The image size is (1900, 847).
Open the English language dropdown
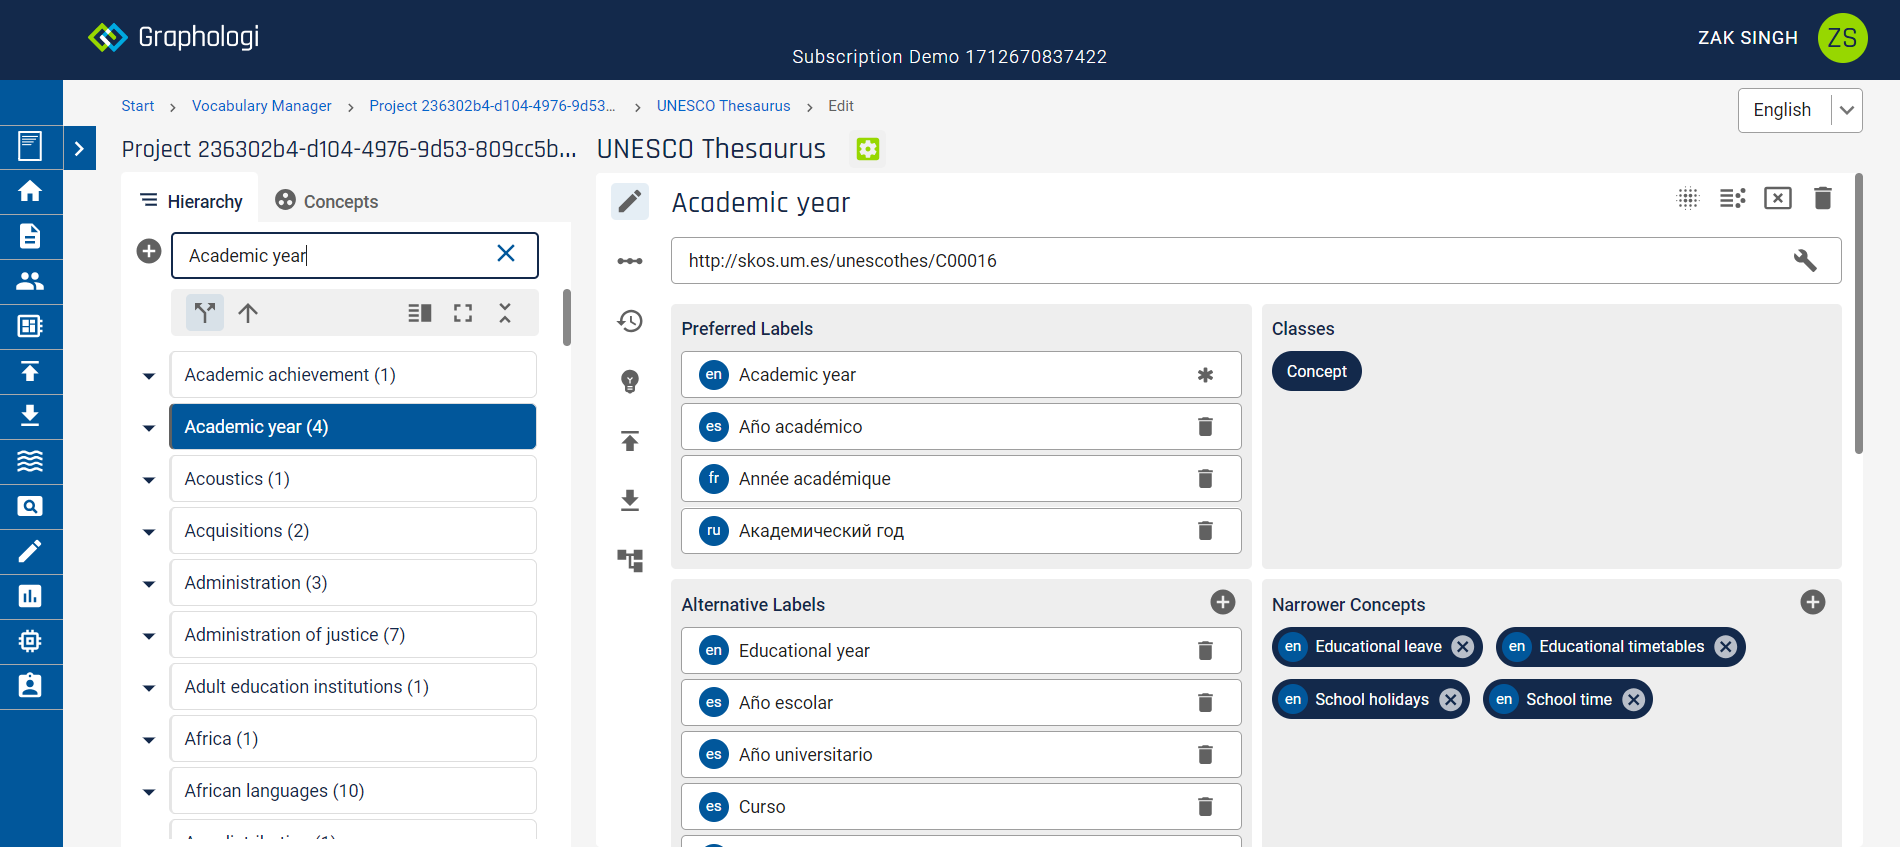click(1800, 110)
